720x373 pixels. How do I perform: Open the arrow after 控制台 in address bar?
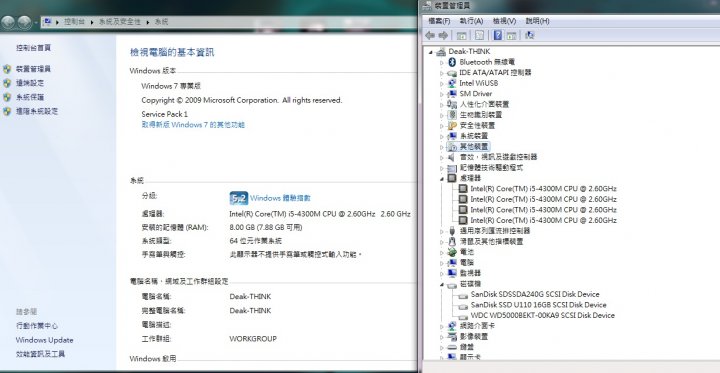point(92,22)
